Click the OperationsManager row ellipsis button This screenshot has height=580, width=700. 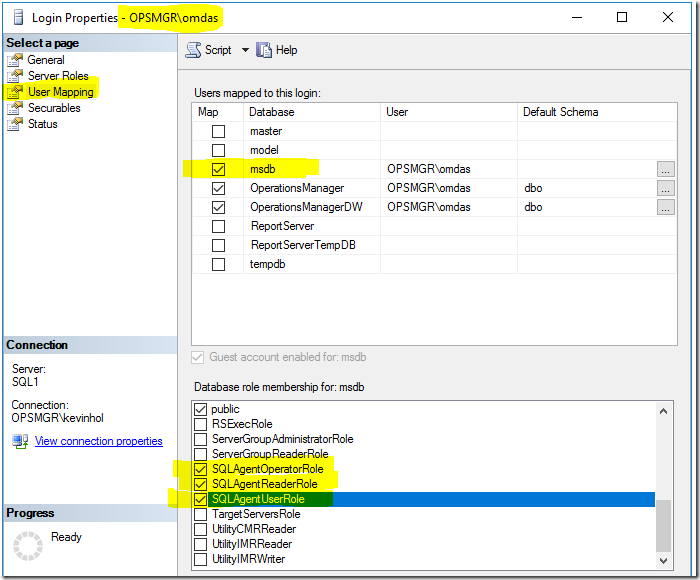(x=666, y=188)
